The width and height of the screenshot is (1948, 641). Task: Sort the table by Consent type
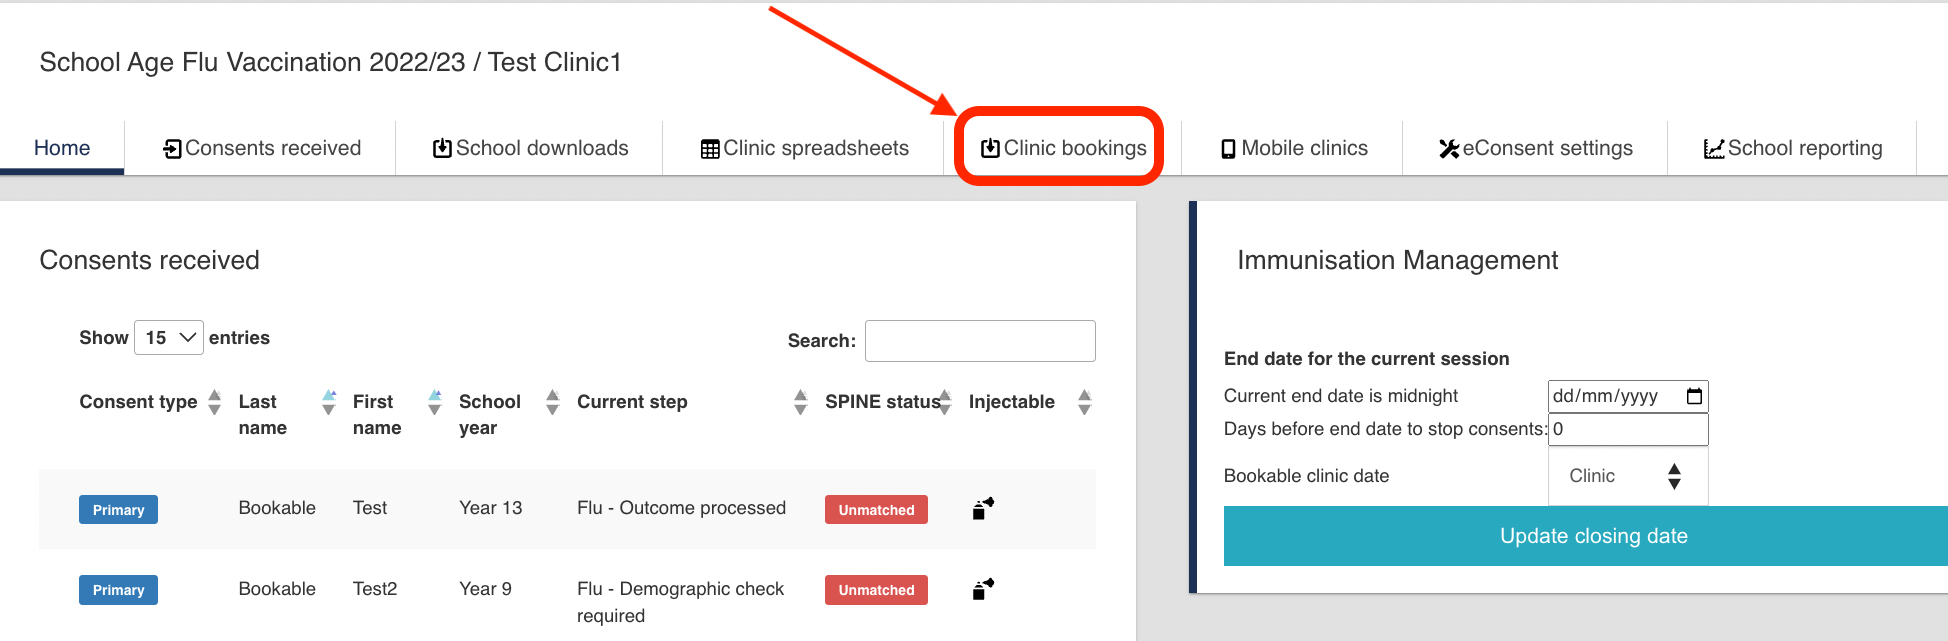[214, 402]
